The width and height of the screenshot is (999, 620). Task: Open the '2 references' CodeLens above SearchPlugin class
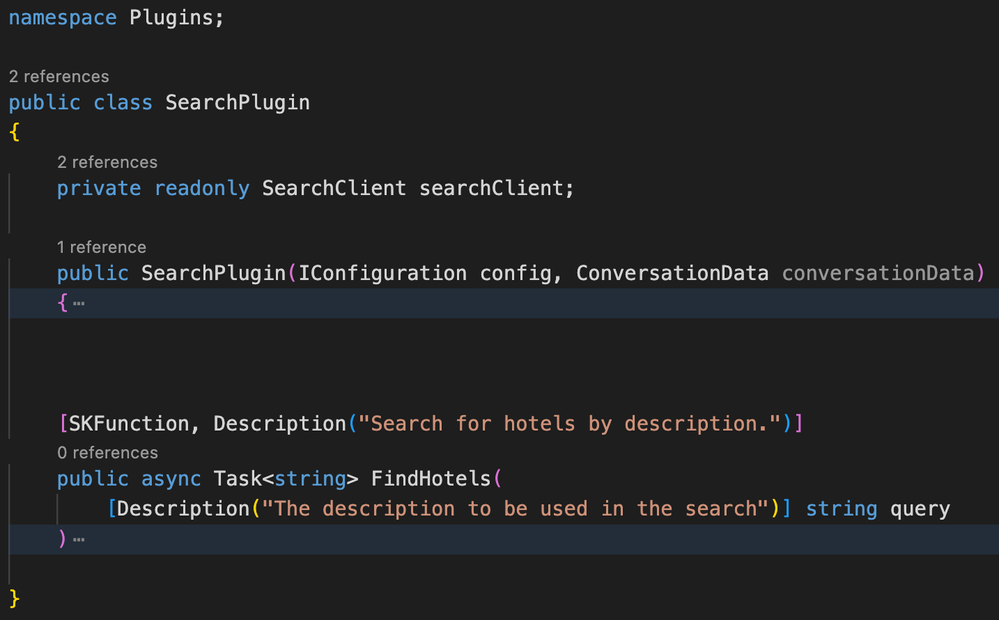(x=59, y=76)
